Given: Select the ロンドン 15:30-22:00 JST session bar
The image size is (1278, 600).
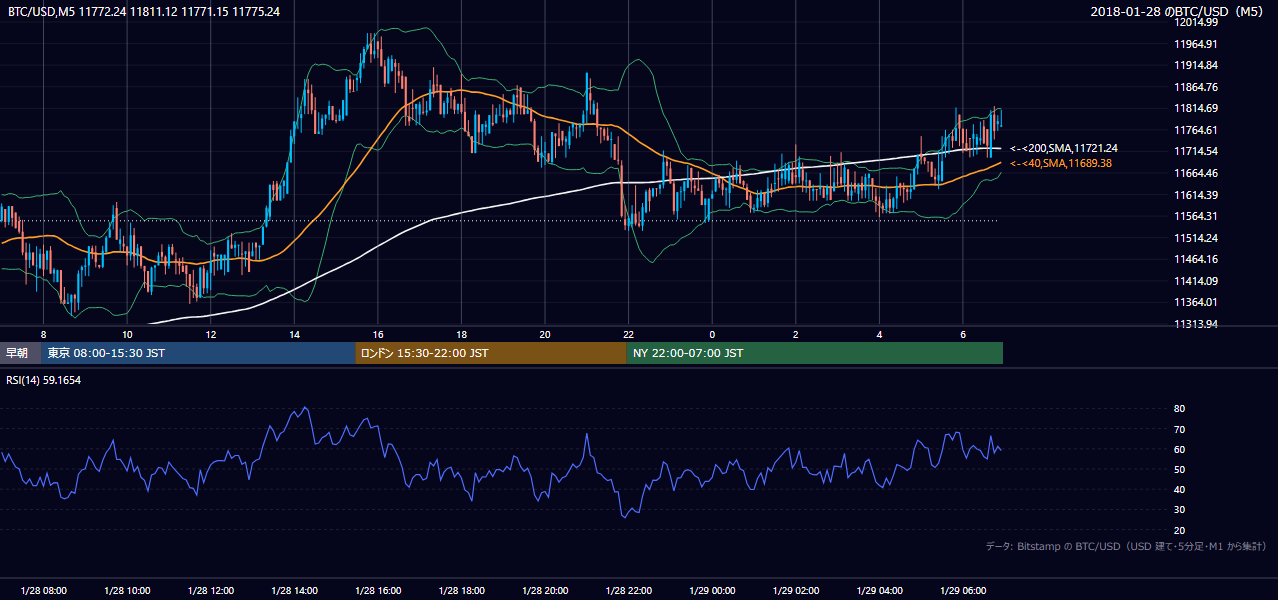Looking at the screenshot, I should (x=491, y=353).
